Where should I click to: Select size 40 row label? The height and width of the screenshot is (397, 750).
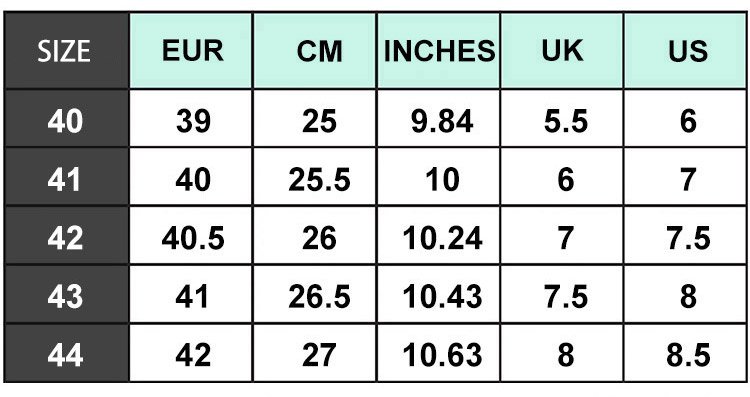[x=66, y=118]
